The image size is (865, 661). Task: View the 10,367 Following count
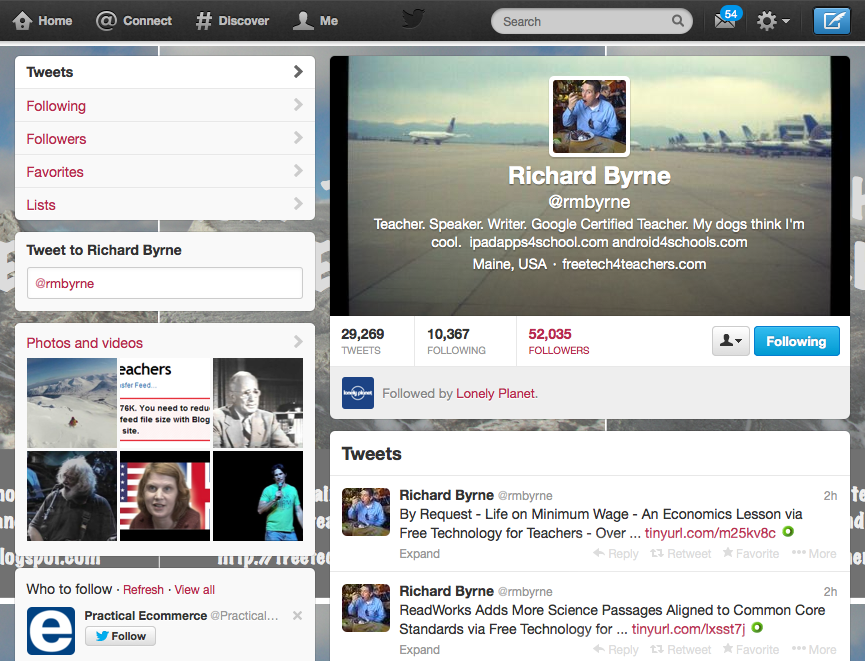(456, 341)
